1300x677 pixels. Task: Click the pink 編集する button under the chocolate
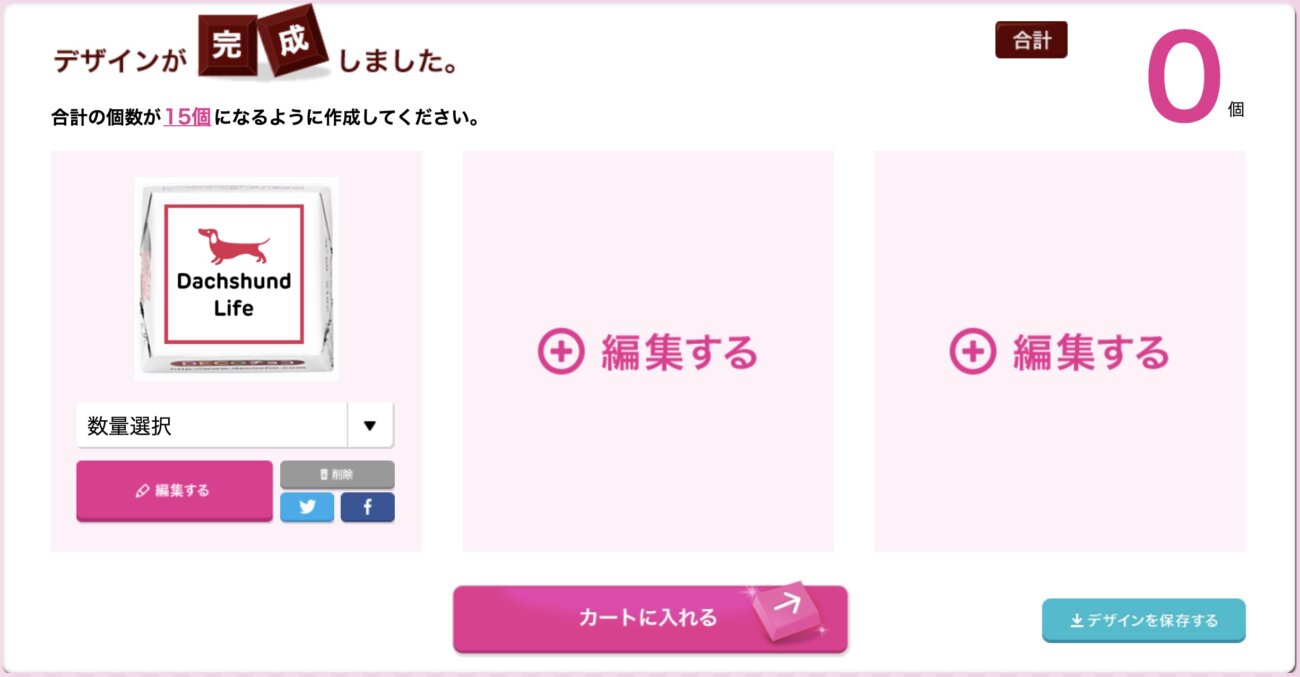[x=174, y=491]
